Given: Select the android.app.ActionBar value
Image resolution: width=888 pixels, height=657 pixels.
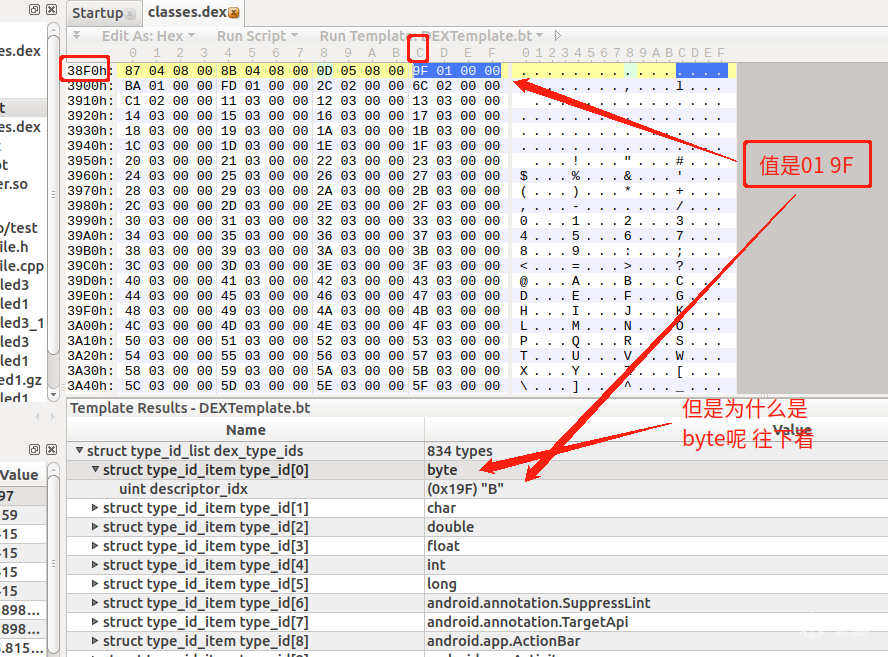Looking at the screenshot, I should [x=503, y=641].
